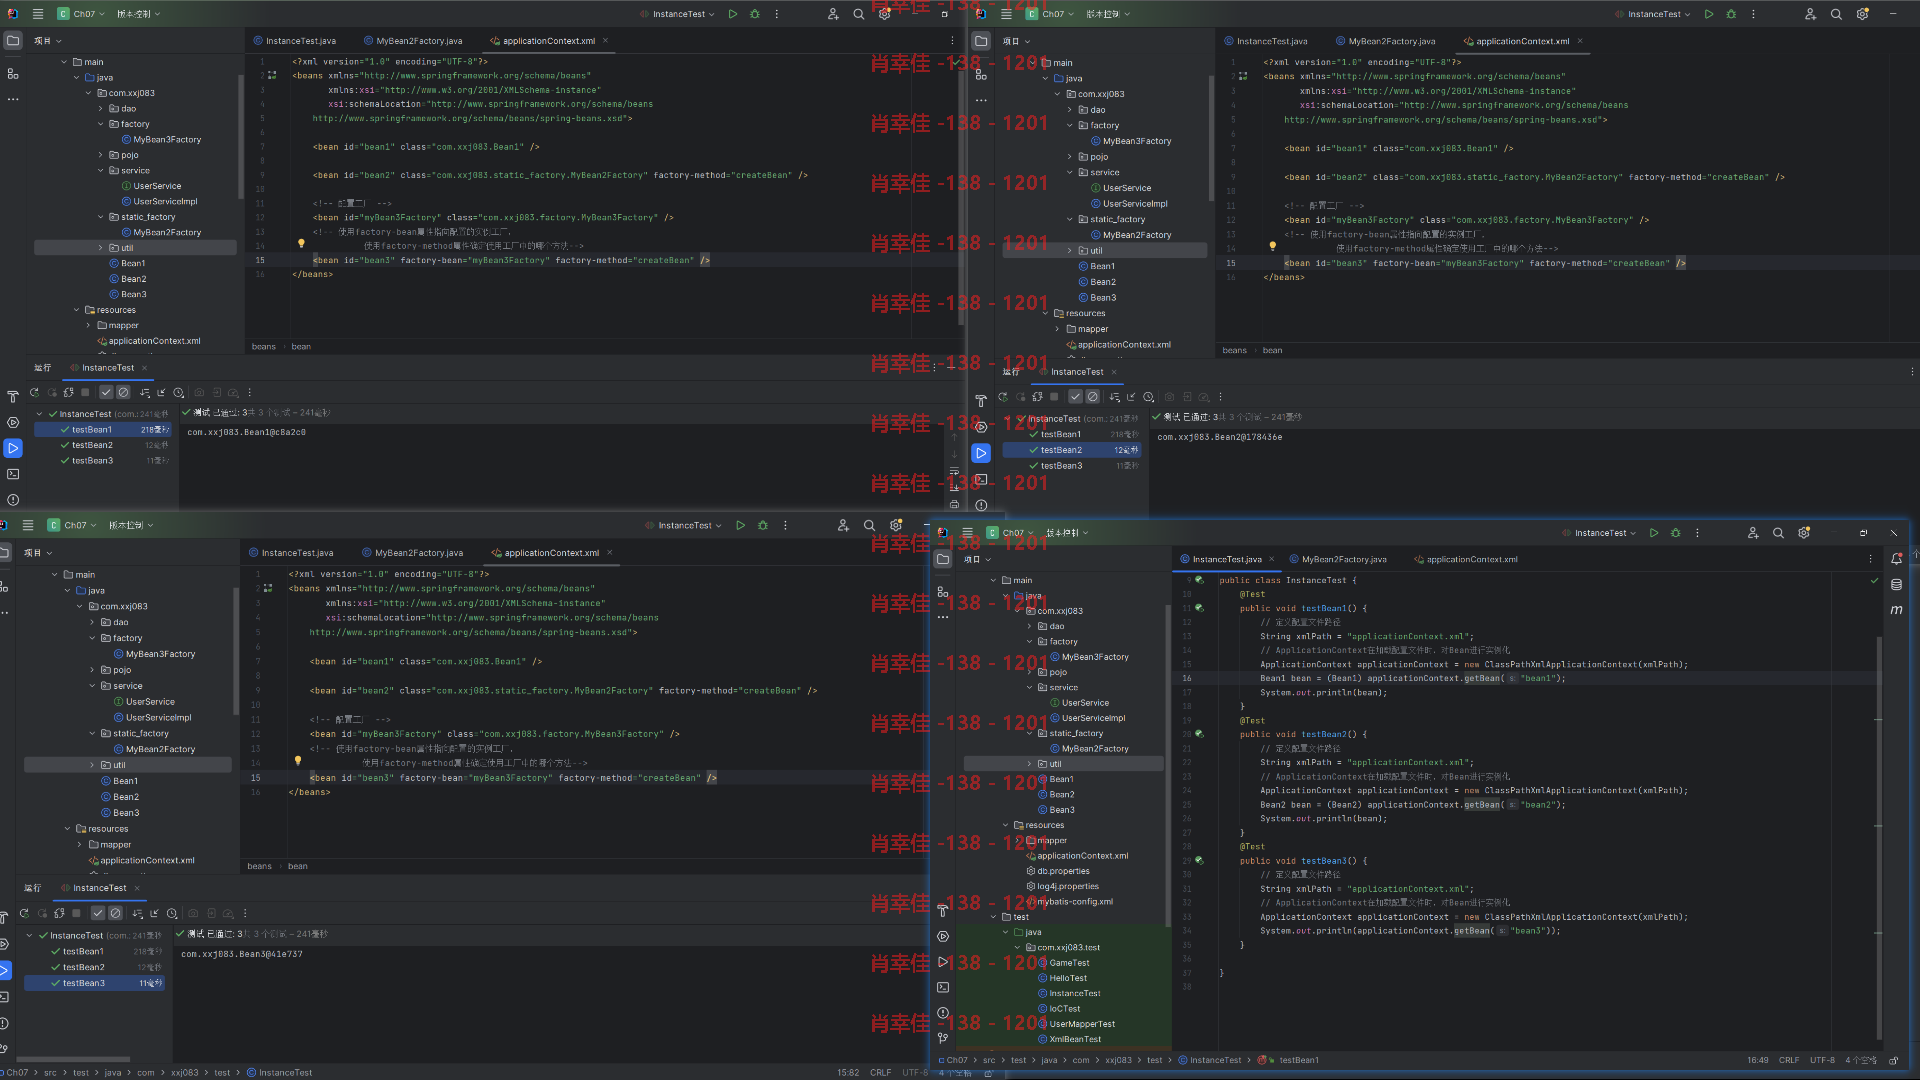Expand the pojo package in bottom-left tree
Image resolution: width=1920 pixels, height=1080 pixels.
pyautogui.click(x=93, y=670)
